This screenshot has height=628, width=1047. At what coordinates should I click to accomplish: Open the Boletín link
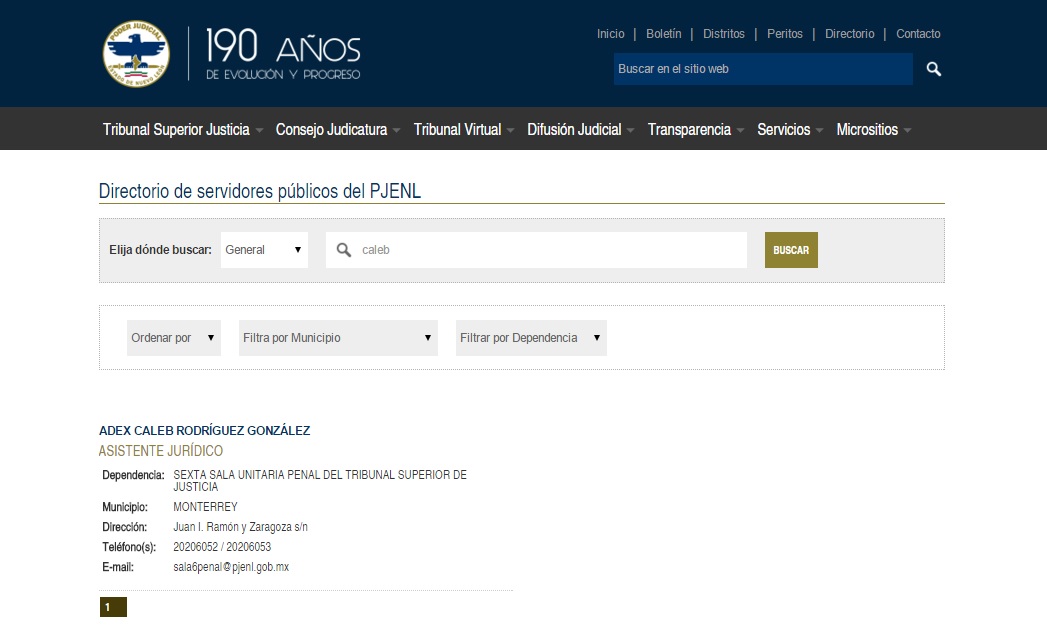point(663,34)
